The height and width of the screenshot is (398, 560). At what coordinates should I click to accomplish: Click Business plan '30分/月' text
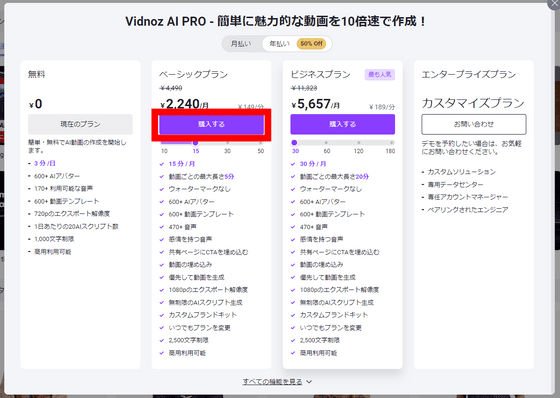click(313, 164)
